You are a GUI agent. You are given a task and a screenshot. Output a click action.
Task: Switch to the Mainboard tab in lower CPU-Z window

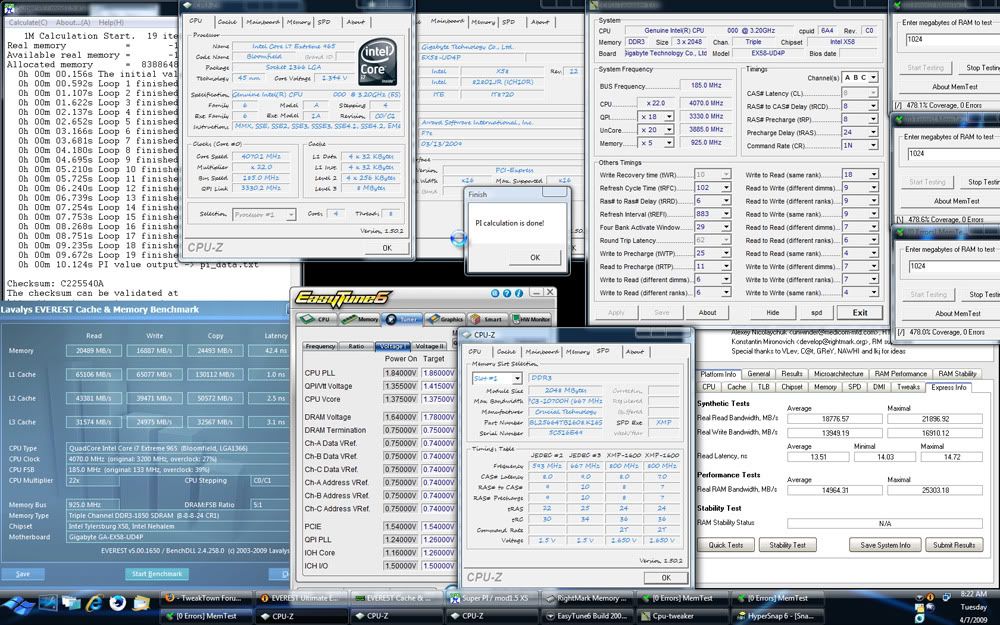pos(542,351)
